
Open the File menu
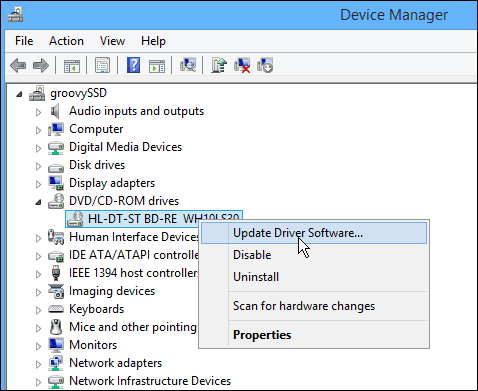coord(24,41)
